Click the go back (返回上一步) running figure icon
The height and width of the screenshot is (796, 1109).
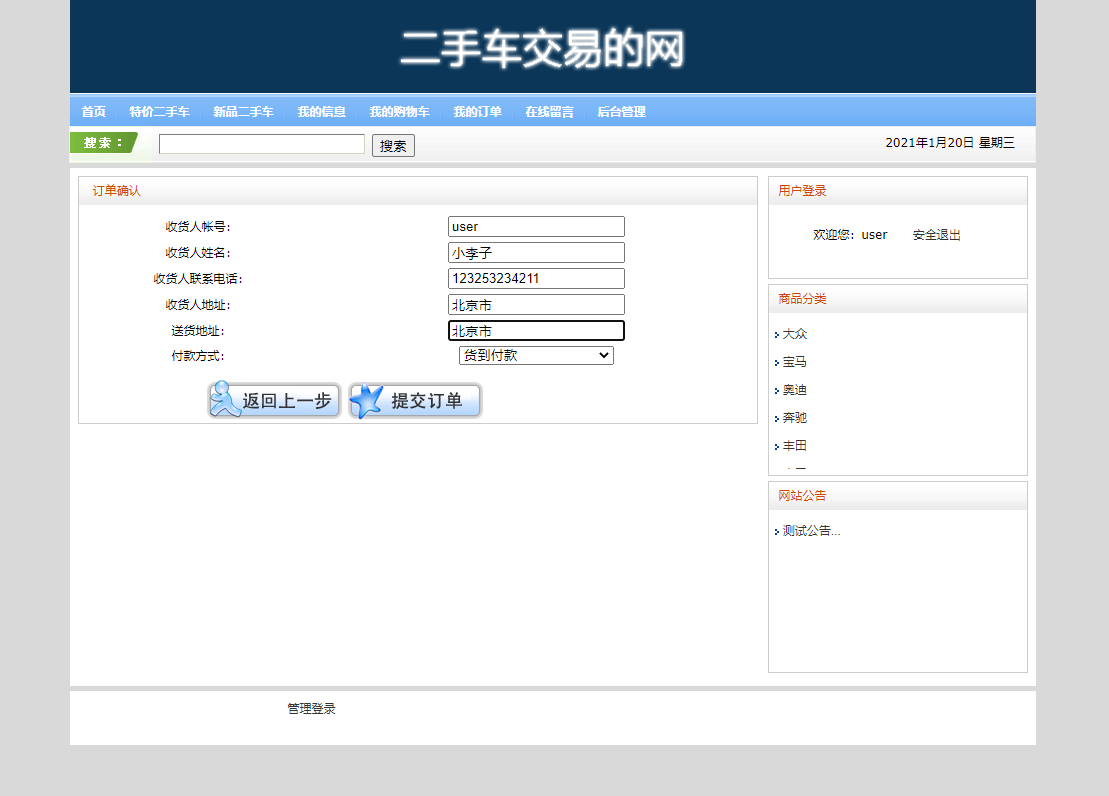[224, 400]
